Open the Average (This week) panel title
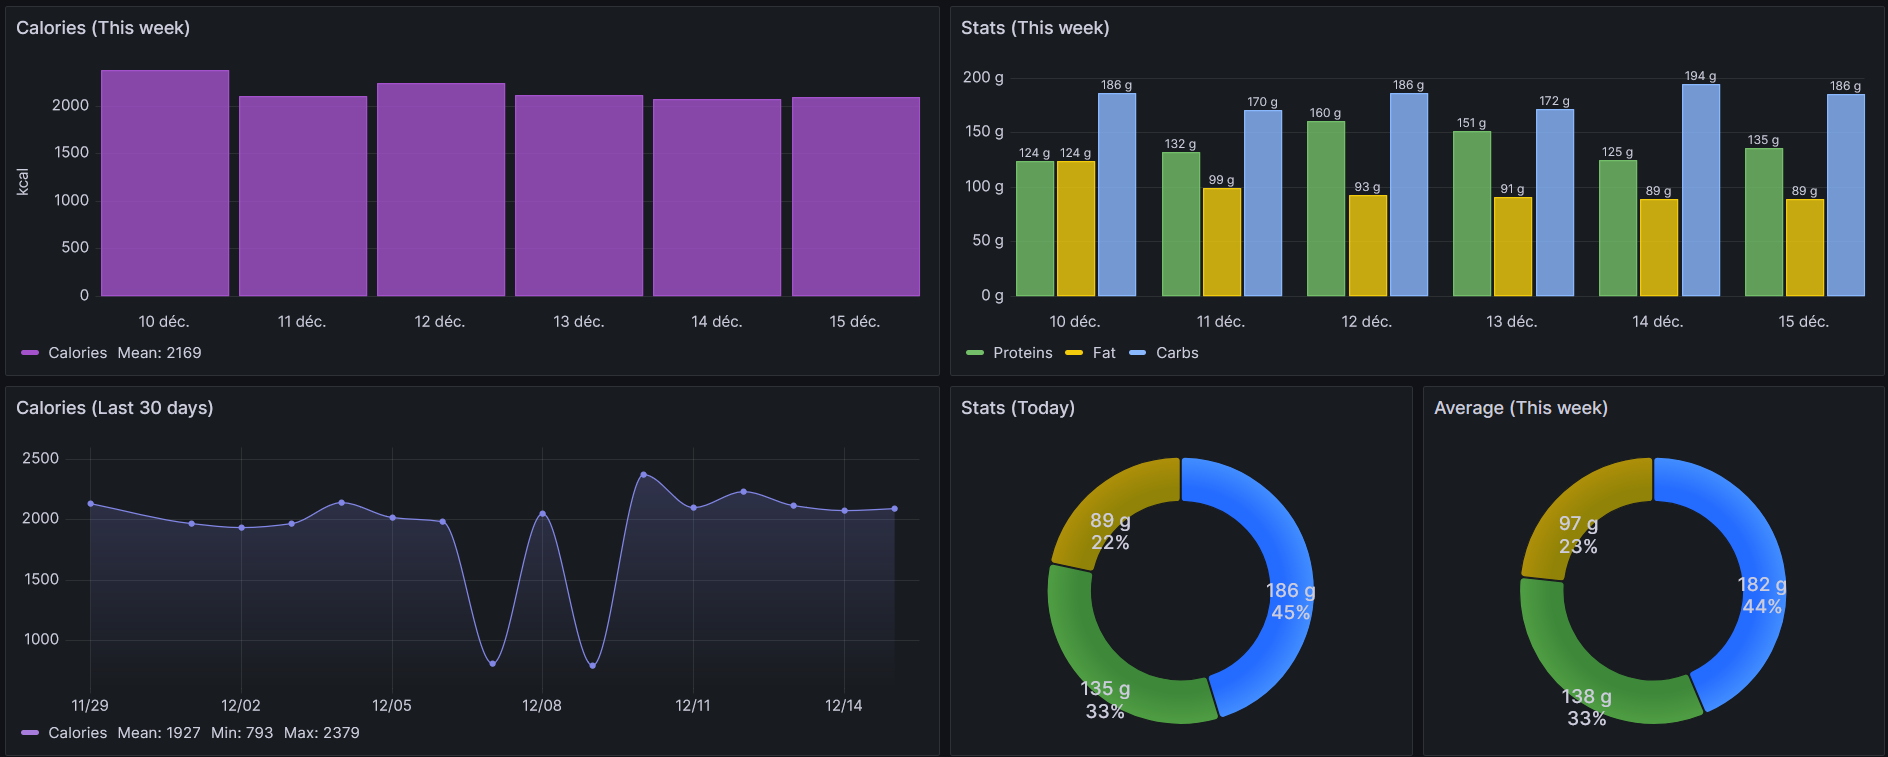The width and height of the screenshot is (1888, 757). [1521, 408]
